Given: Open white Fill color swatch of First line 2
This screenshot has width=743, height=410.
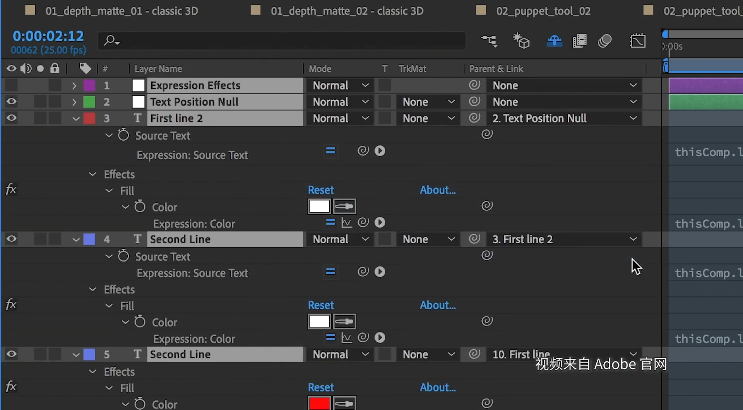Looking at the screenshot, I should [319, 206].
